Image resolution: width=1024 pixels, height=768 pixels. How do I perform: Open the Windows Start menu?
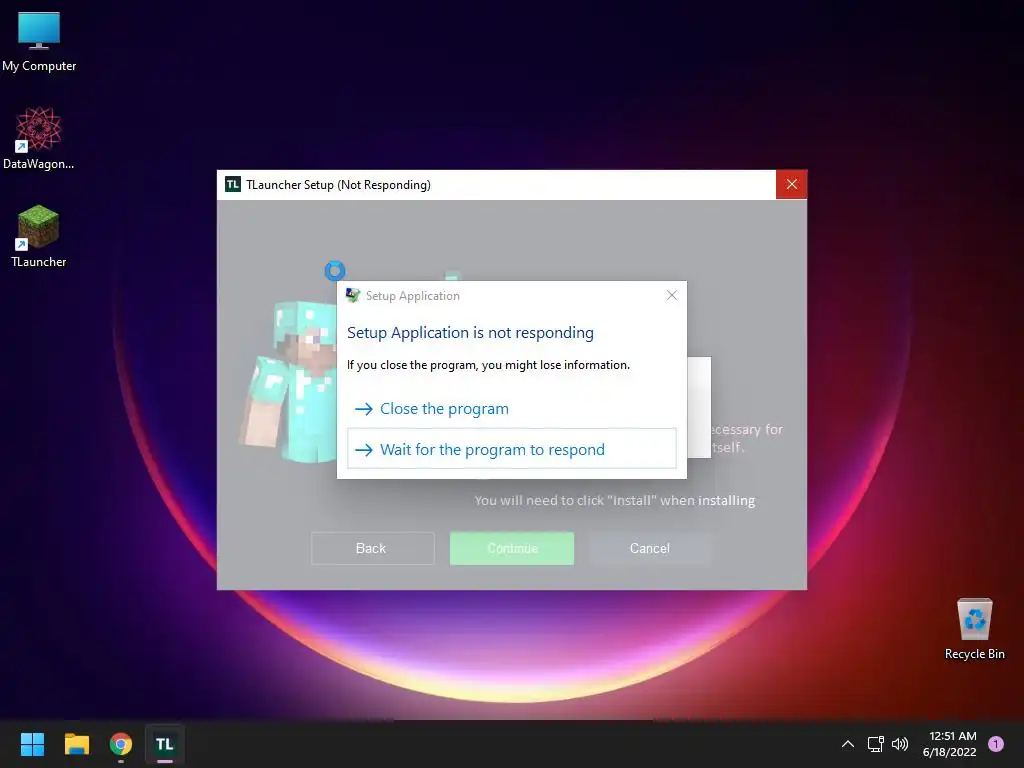32,744
